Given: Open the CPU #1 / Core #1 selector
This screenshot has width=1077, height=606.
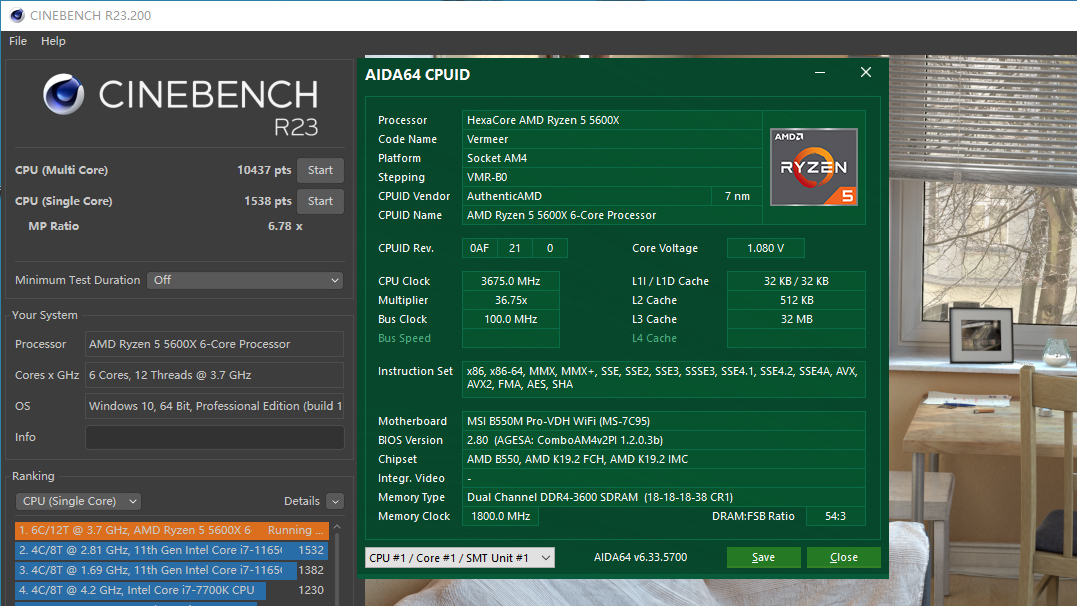Looking at the screenshot, I should (460, 558).
